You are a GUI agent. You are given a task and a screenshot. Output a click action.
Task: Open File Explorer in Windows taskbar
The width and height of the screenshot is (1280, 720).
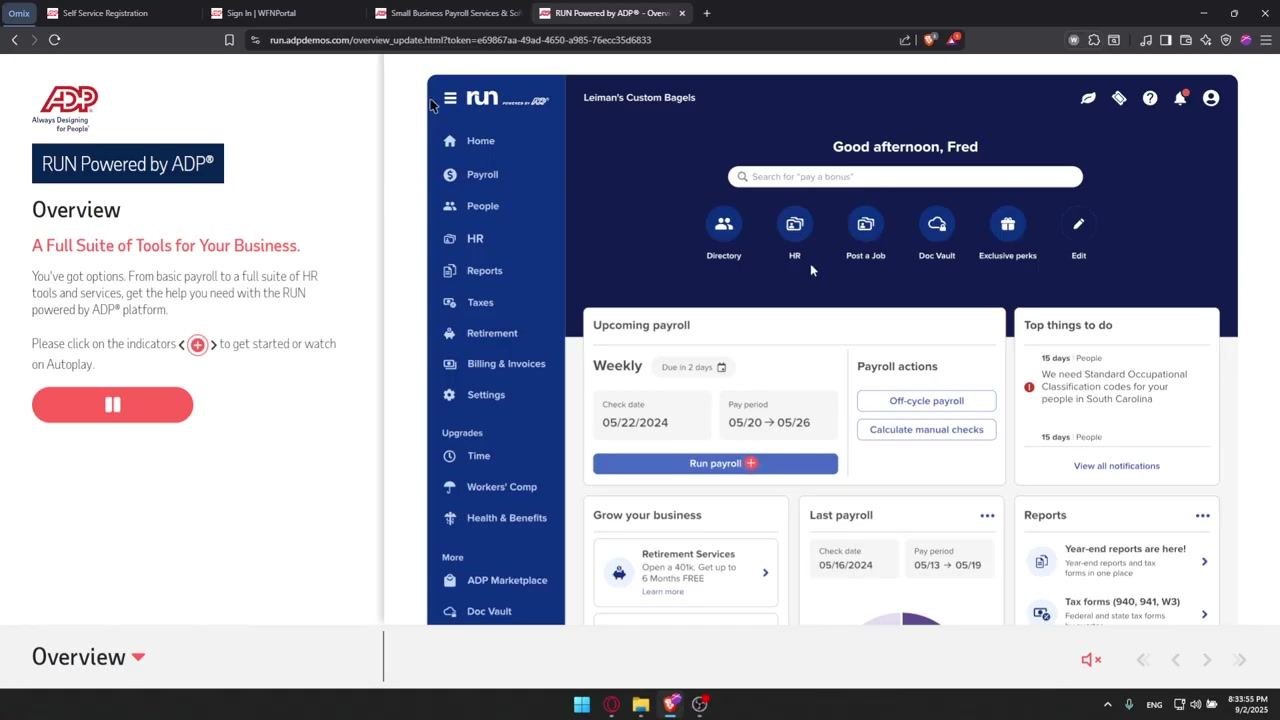(x=640, y=704)
